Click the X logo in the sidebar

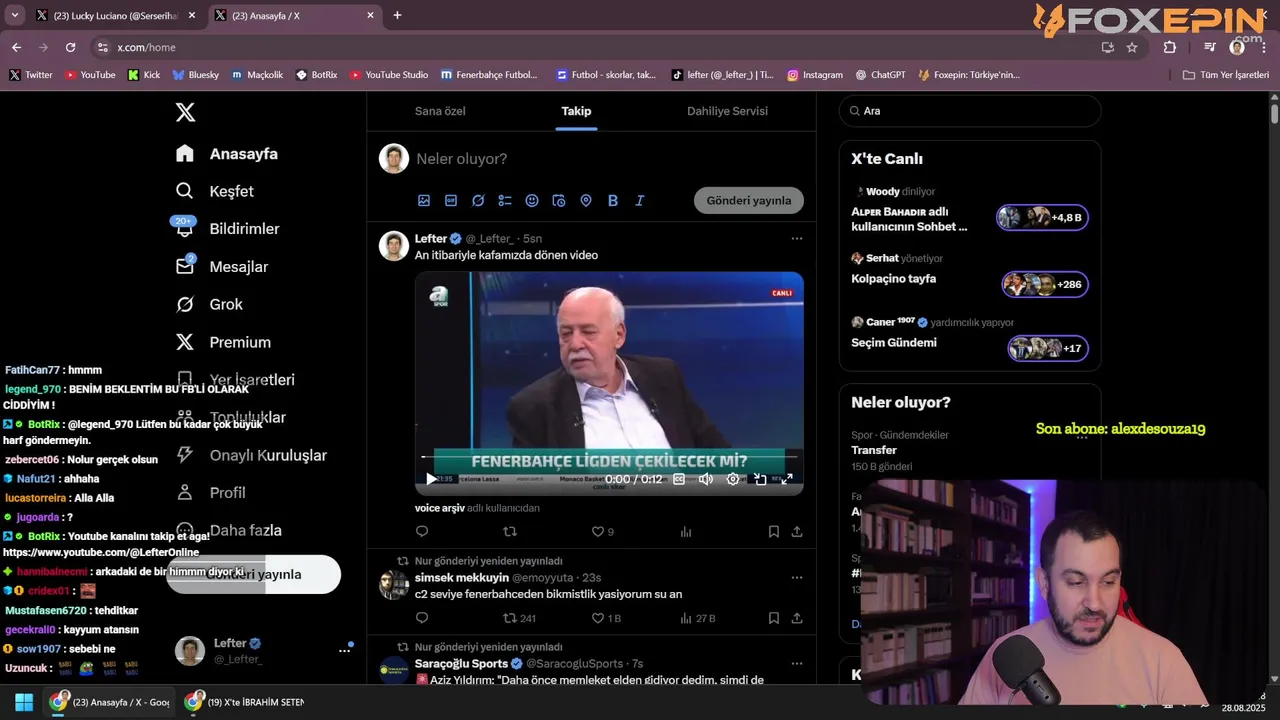coord(185,112)
